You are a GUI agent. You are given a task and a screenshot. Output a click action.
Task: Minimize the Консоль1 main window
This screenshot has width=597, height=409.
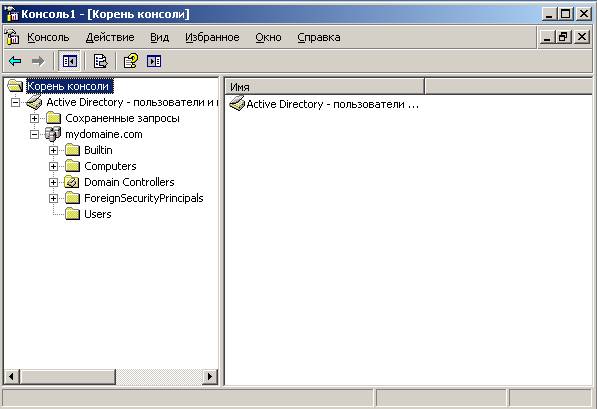pos(549,14)
